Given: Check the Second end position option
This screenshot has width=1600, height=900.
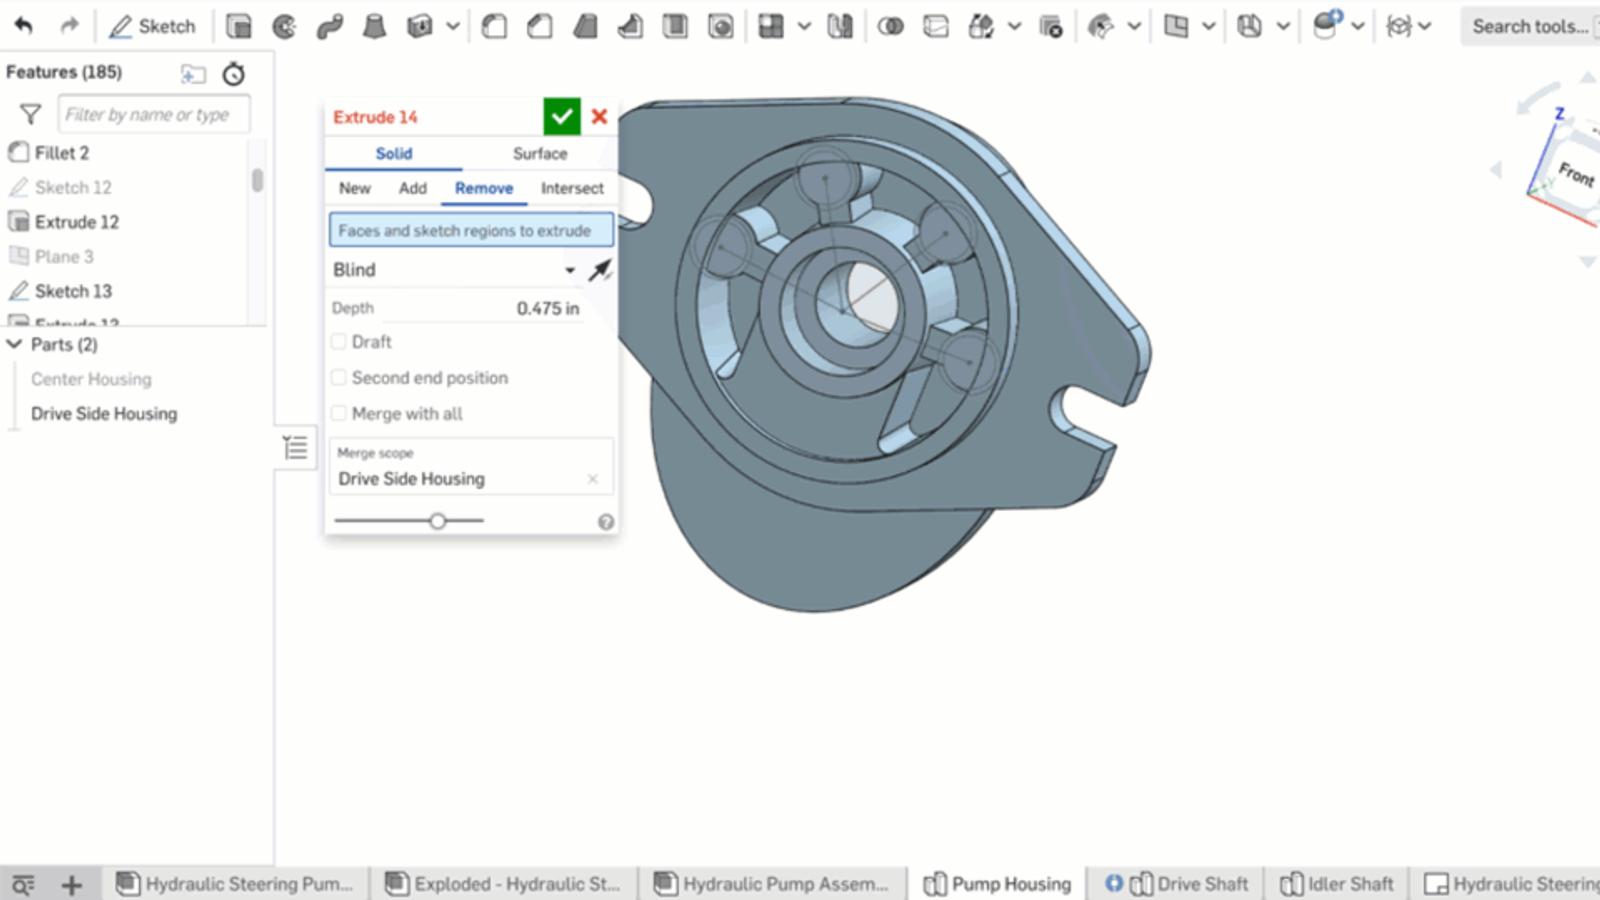Looking at the screenshot, I should tap(339, 378).
